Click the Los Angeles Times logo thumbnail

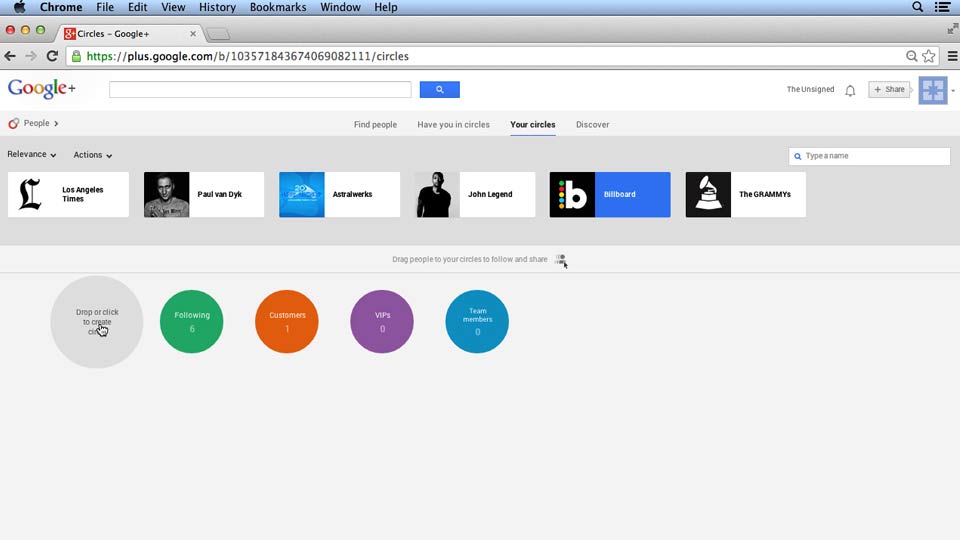coord(30,195)
